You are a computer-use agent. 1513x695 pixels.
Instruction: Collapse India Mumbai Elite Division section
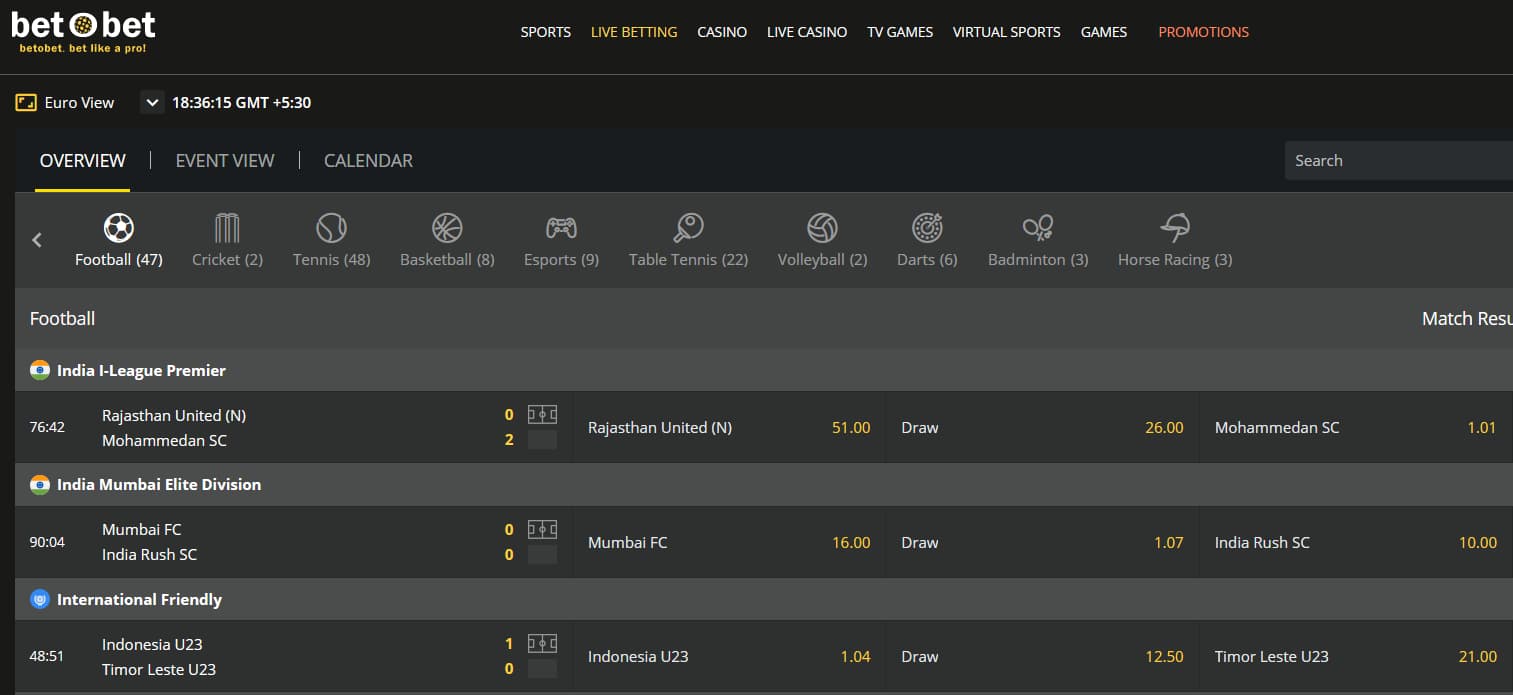pos(764,484)
